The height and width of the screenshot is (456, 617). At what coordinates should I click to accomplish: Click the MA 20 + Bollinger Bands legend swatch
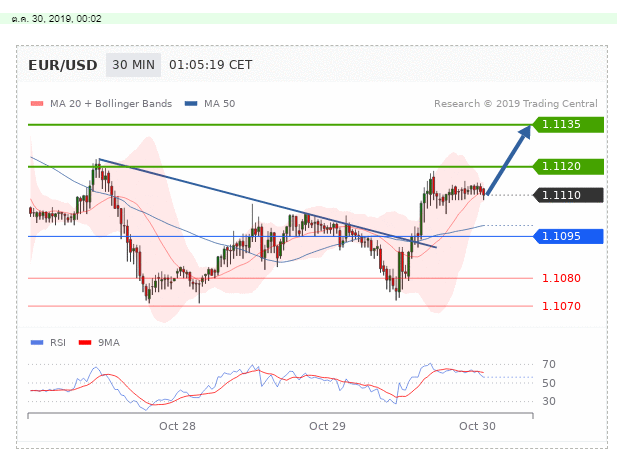click(37, 104)
